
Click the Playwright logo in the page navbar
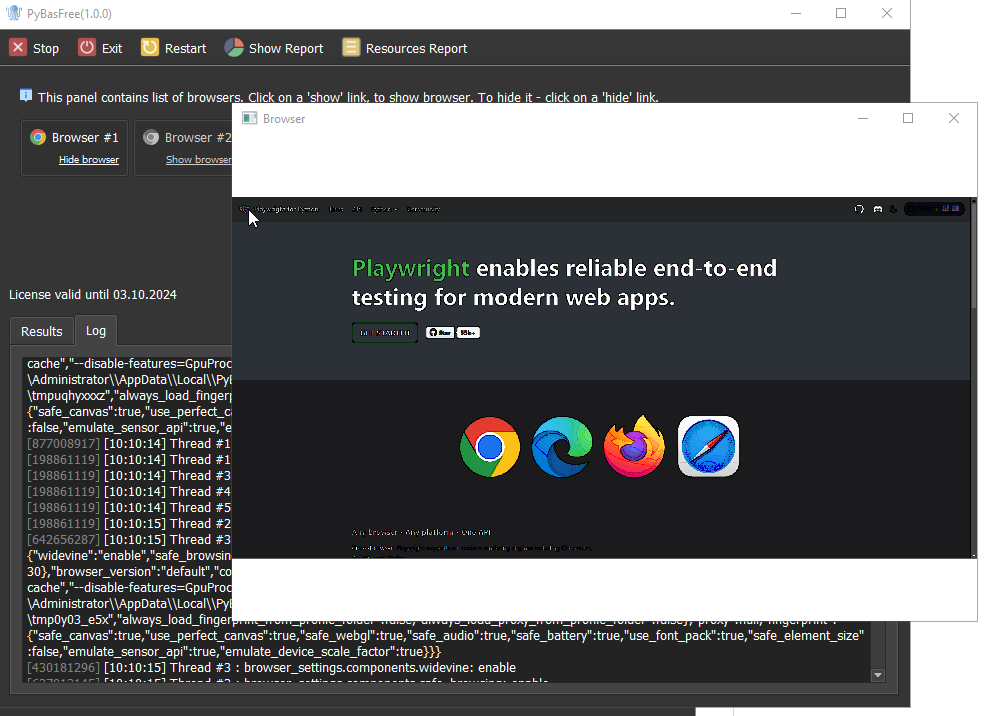click(244, 209)
